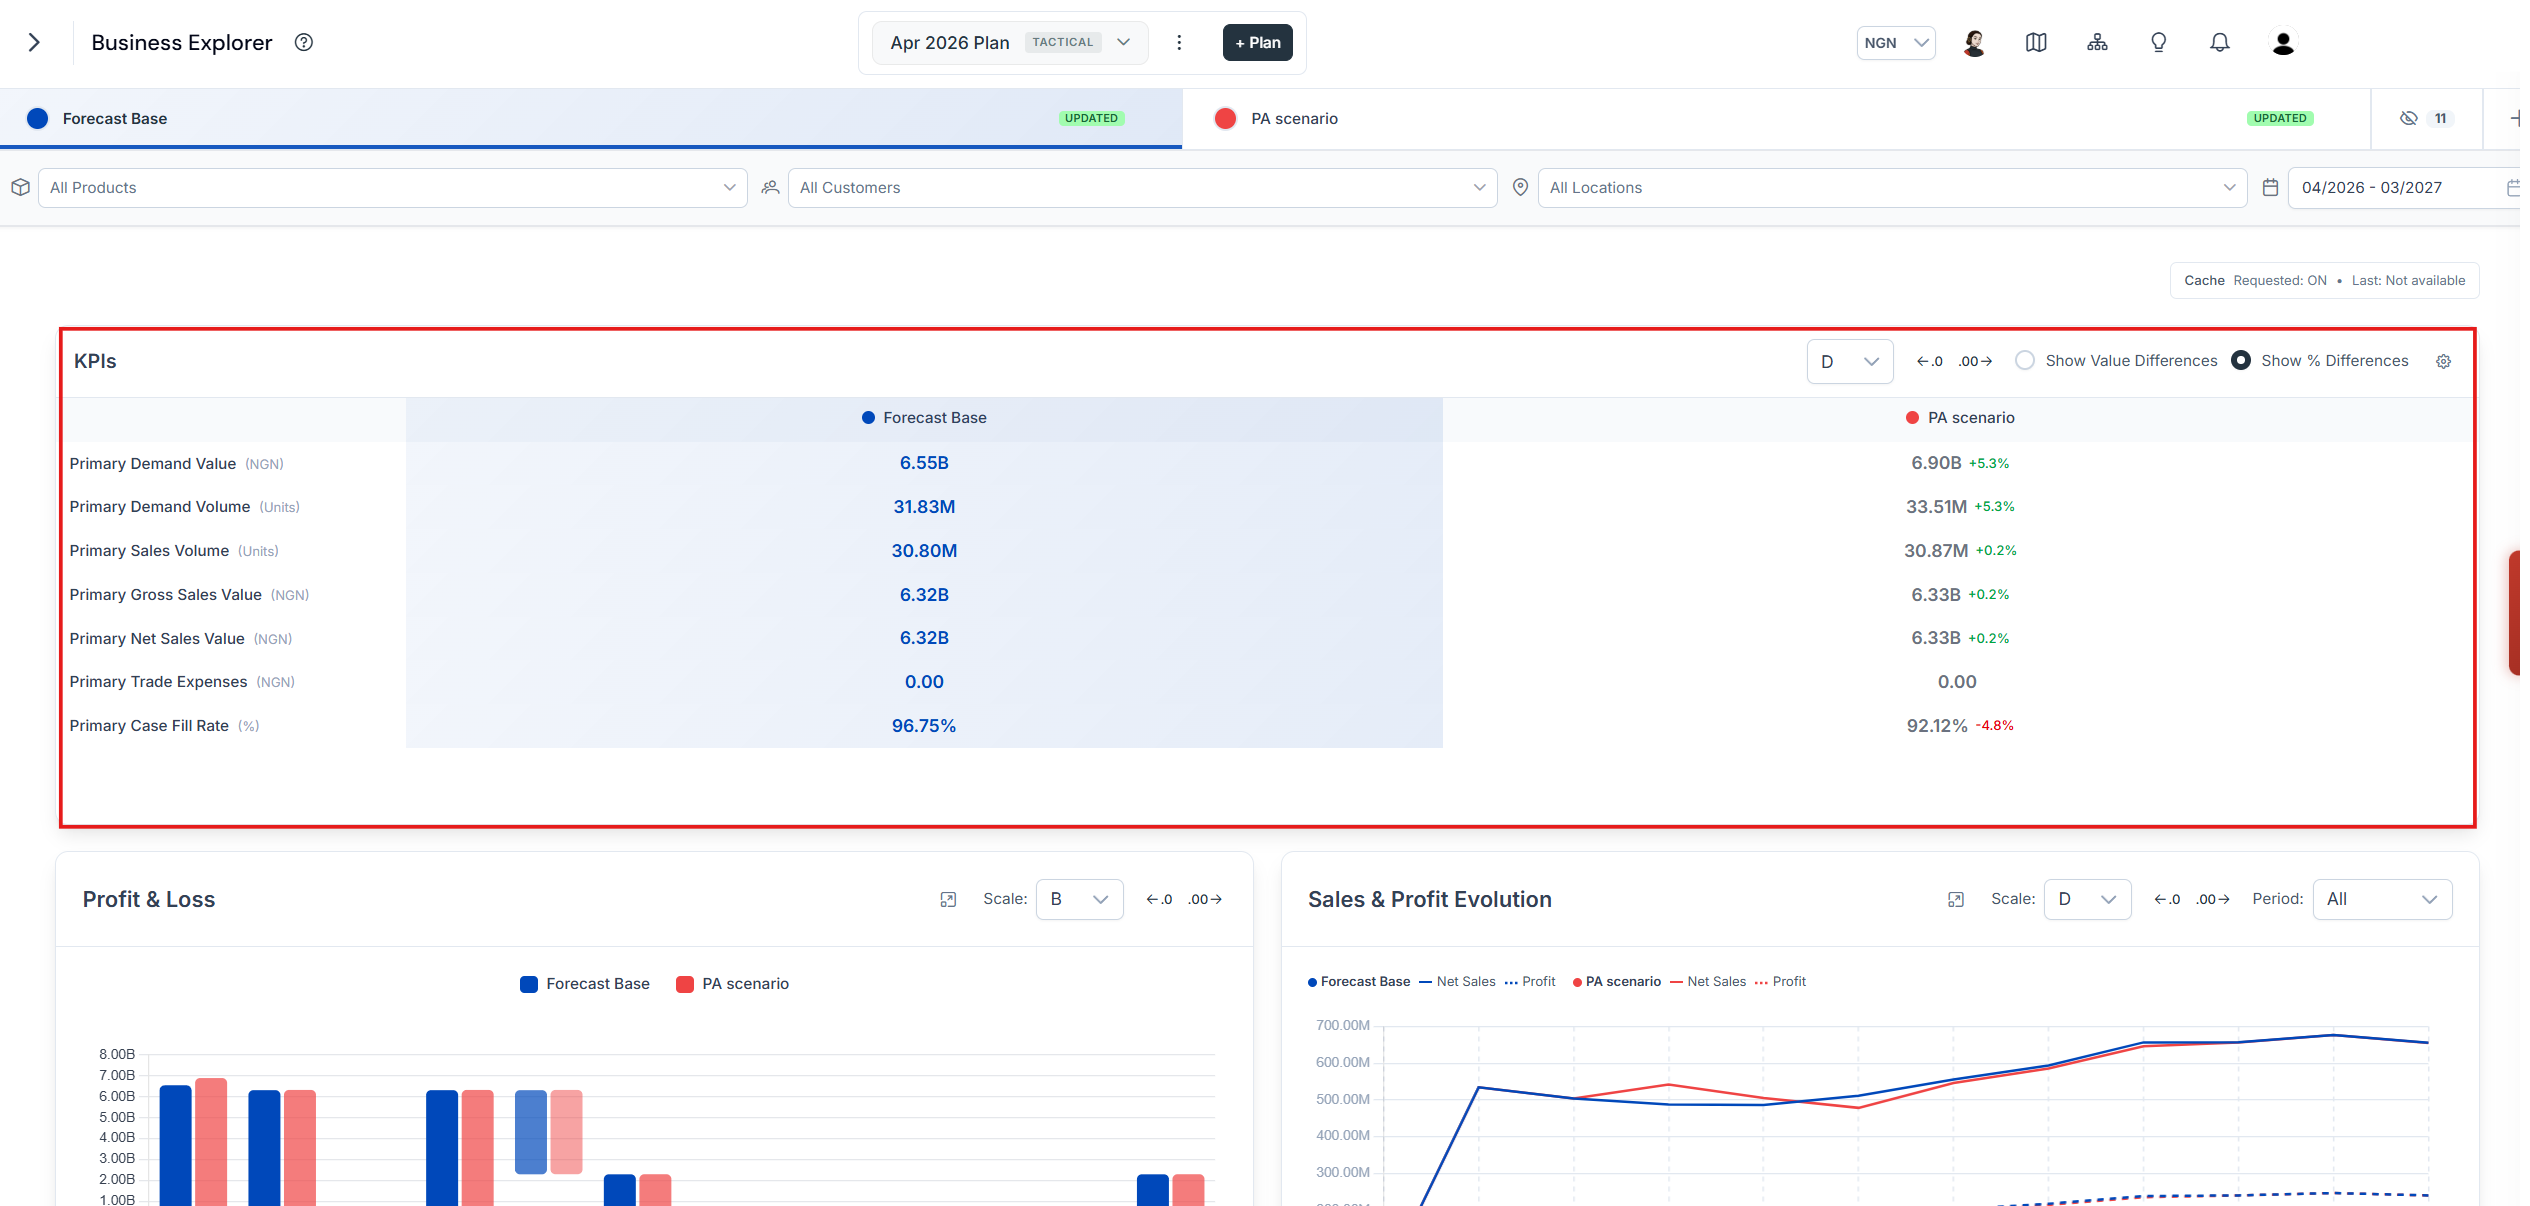The image size is (2530, 1206).
Task: Open the map/book guide icon
Action: pyautogui.click(x=2036, y=42)
